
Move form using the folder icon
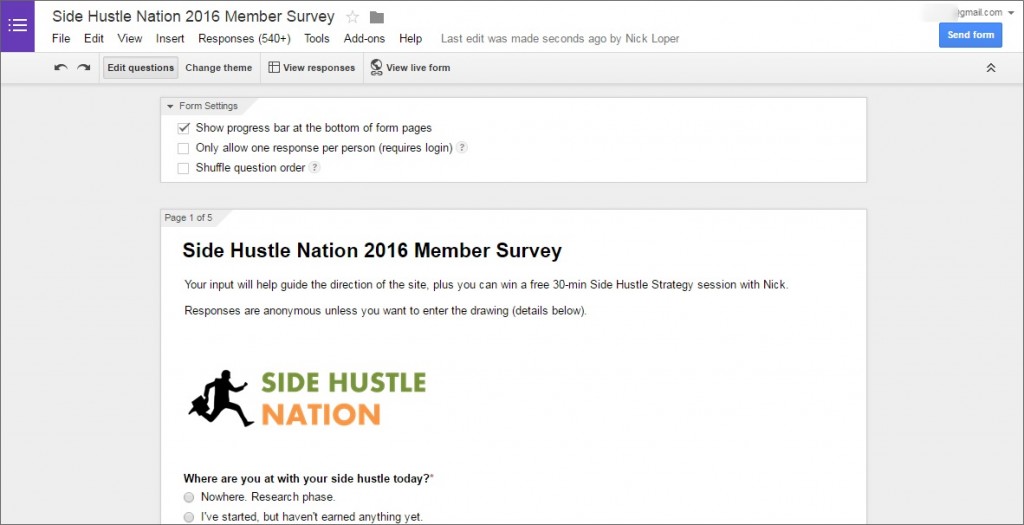377,18
